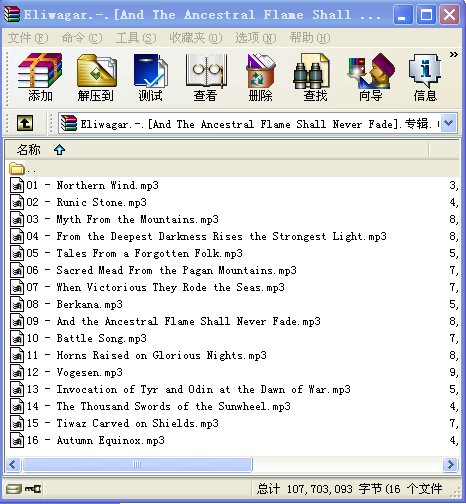Viewport: 466px width, 504px height.
Task: Select '11 - Horns Raised on Glorious Nights.mp3'
Action: coord(138,355)
